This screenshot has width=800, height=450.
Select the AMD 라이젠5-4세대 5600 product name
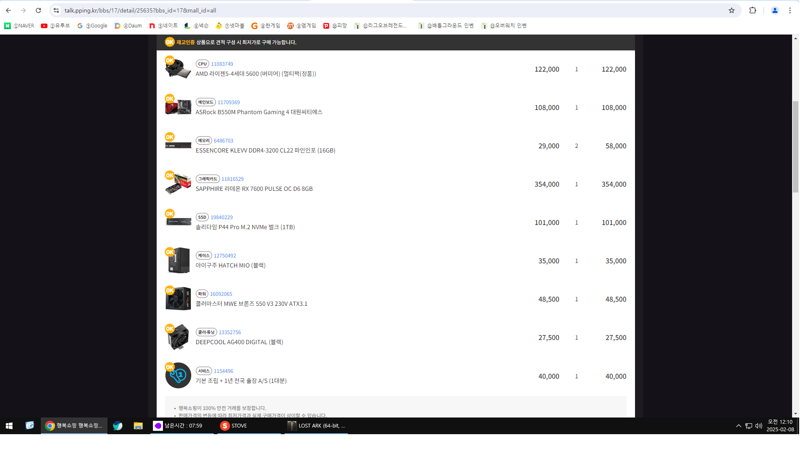click(256, 73)
